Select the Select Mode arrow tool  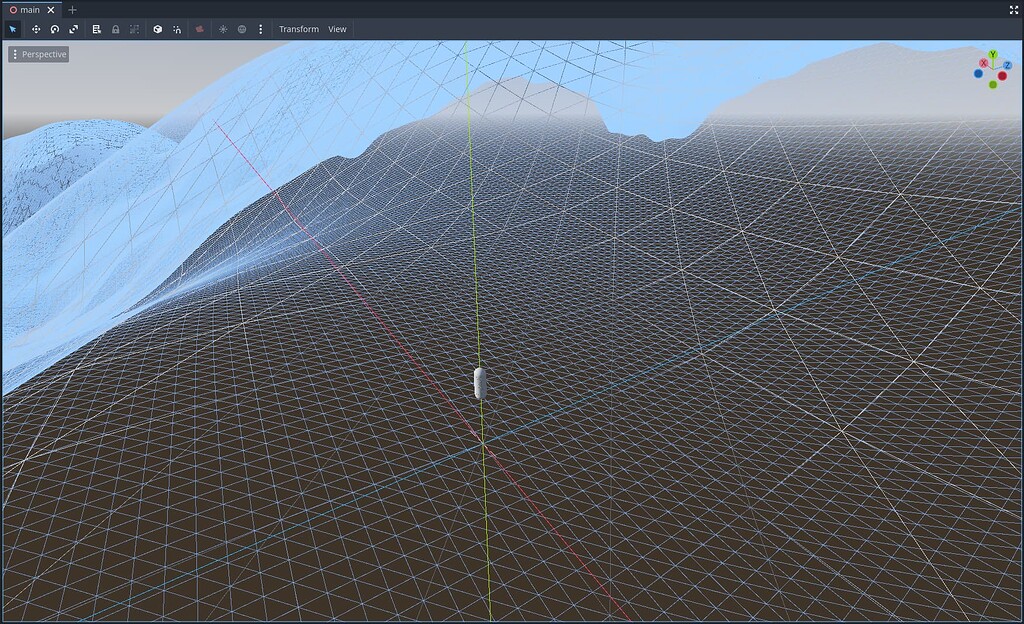(x=12, y=29)
